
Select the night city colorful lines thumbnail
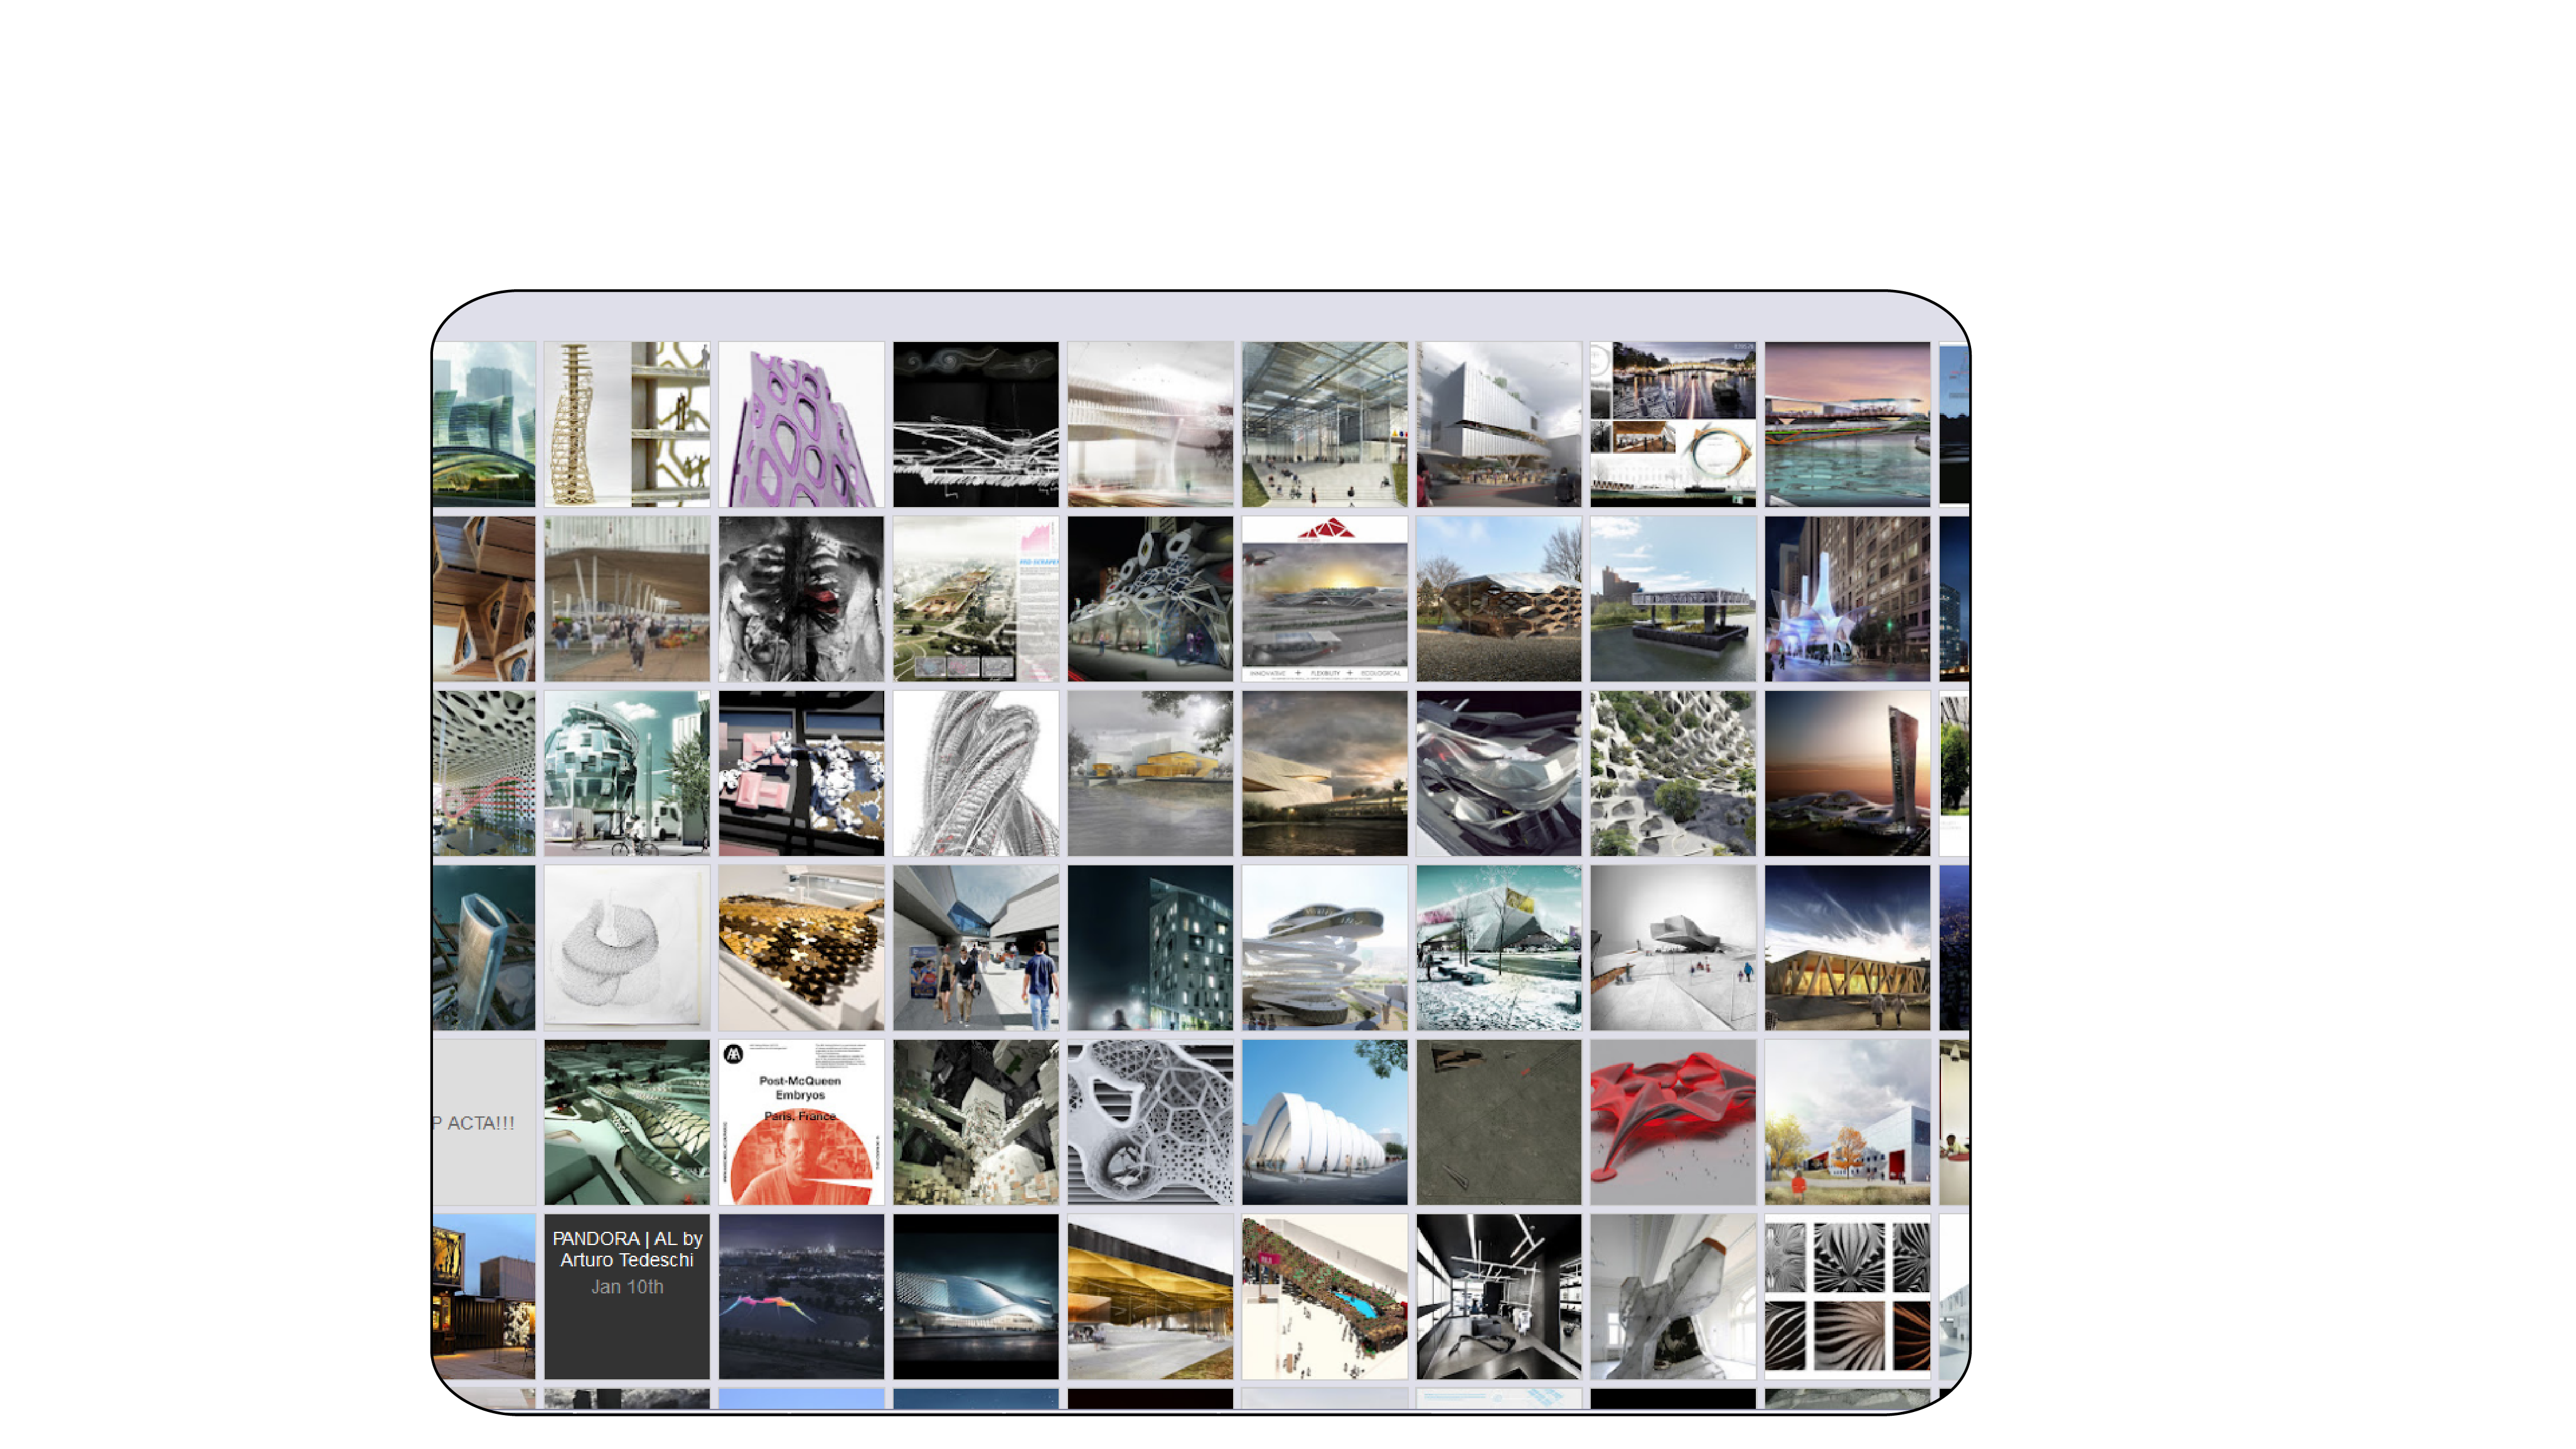[x=800, y=1296]
